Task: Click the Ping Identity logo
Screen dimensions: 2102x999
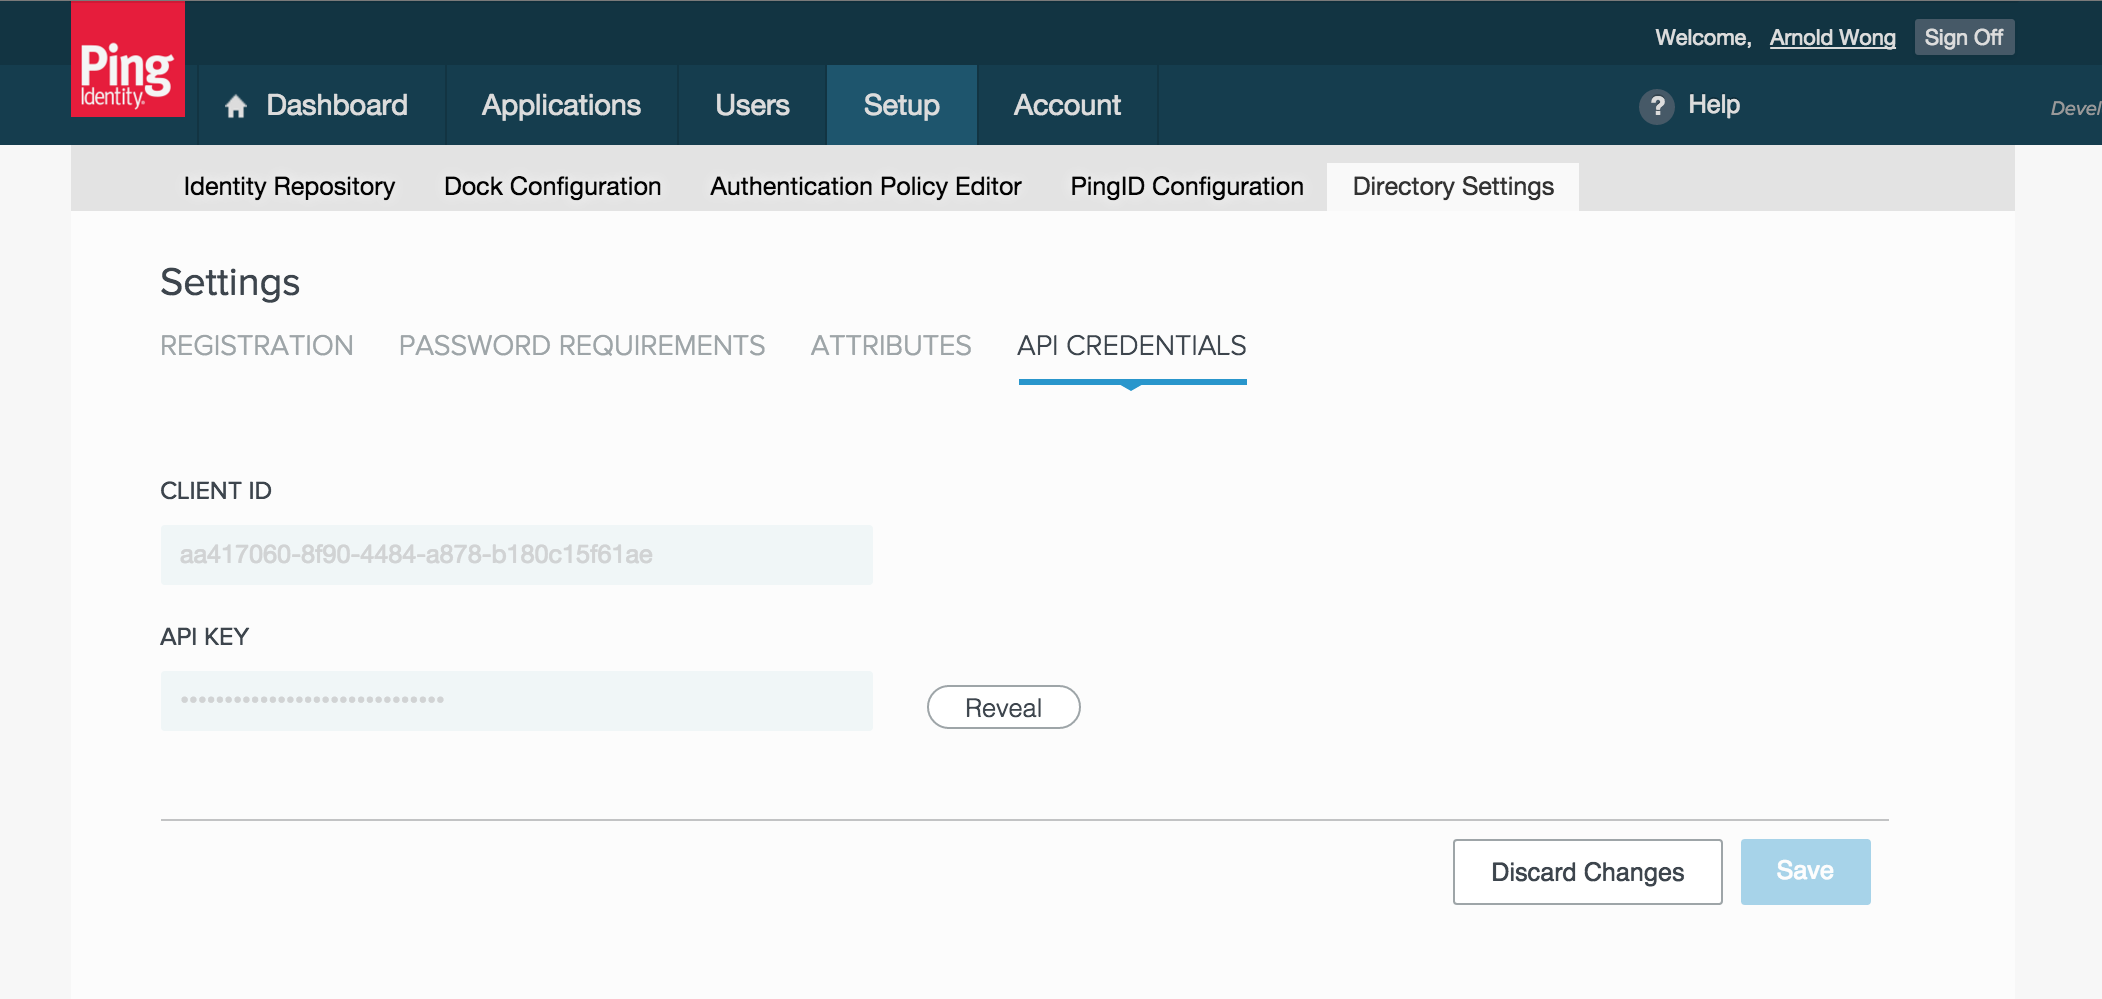Action: coord(127,62)
